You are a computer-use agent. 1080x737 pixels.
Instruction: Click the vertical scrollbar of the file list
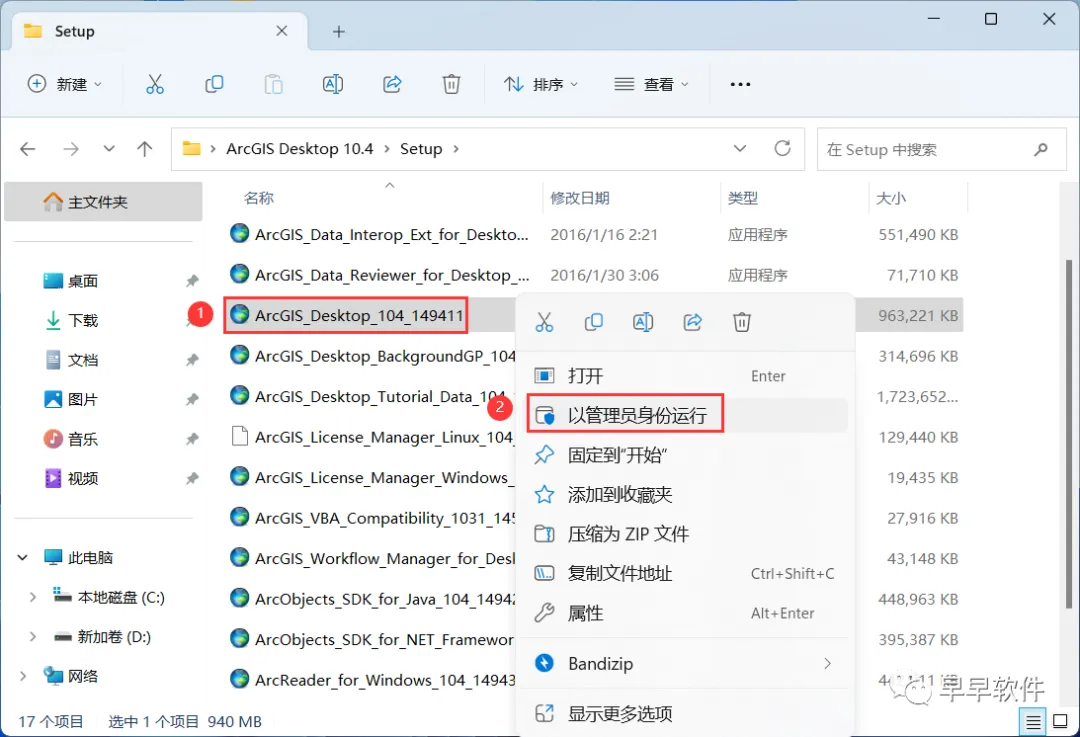1068,434
